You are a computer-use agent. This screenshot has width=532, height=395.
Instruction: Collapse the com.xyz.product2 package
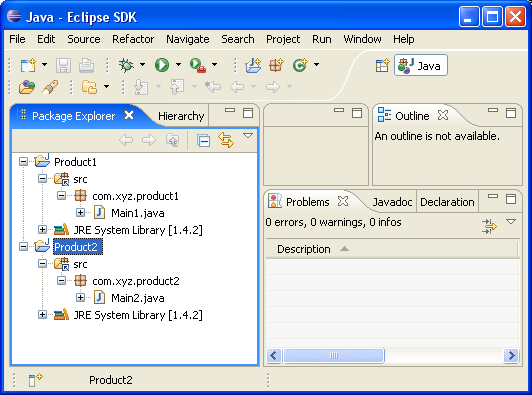(61, 280)
